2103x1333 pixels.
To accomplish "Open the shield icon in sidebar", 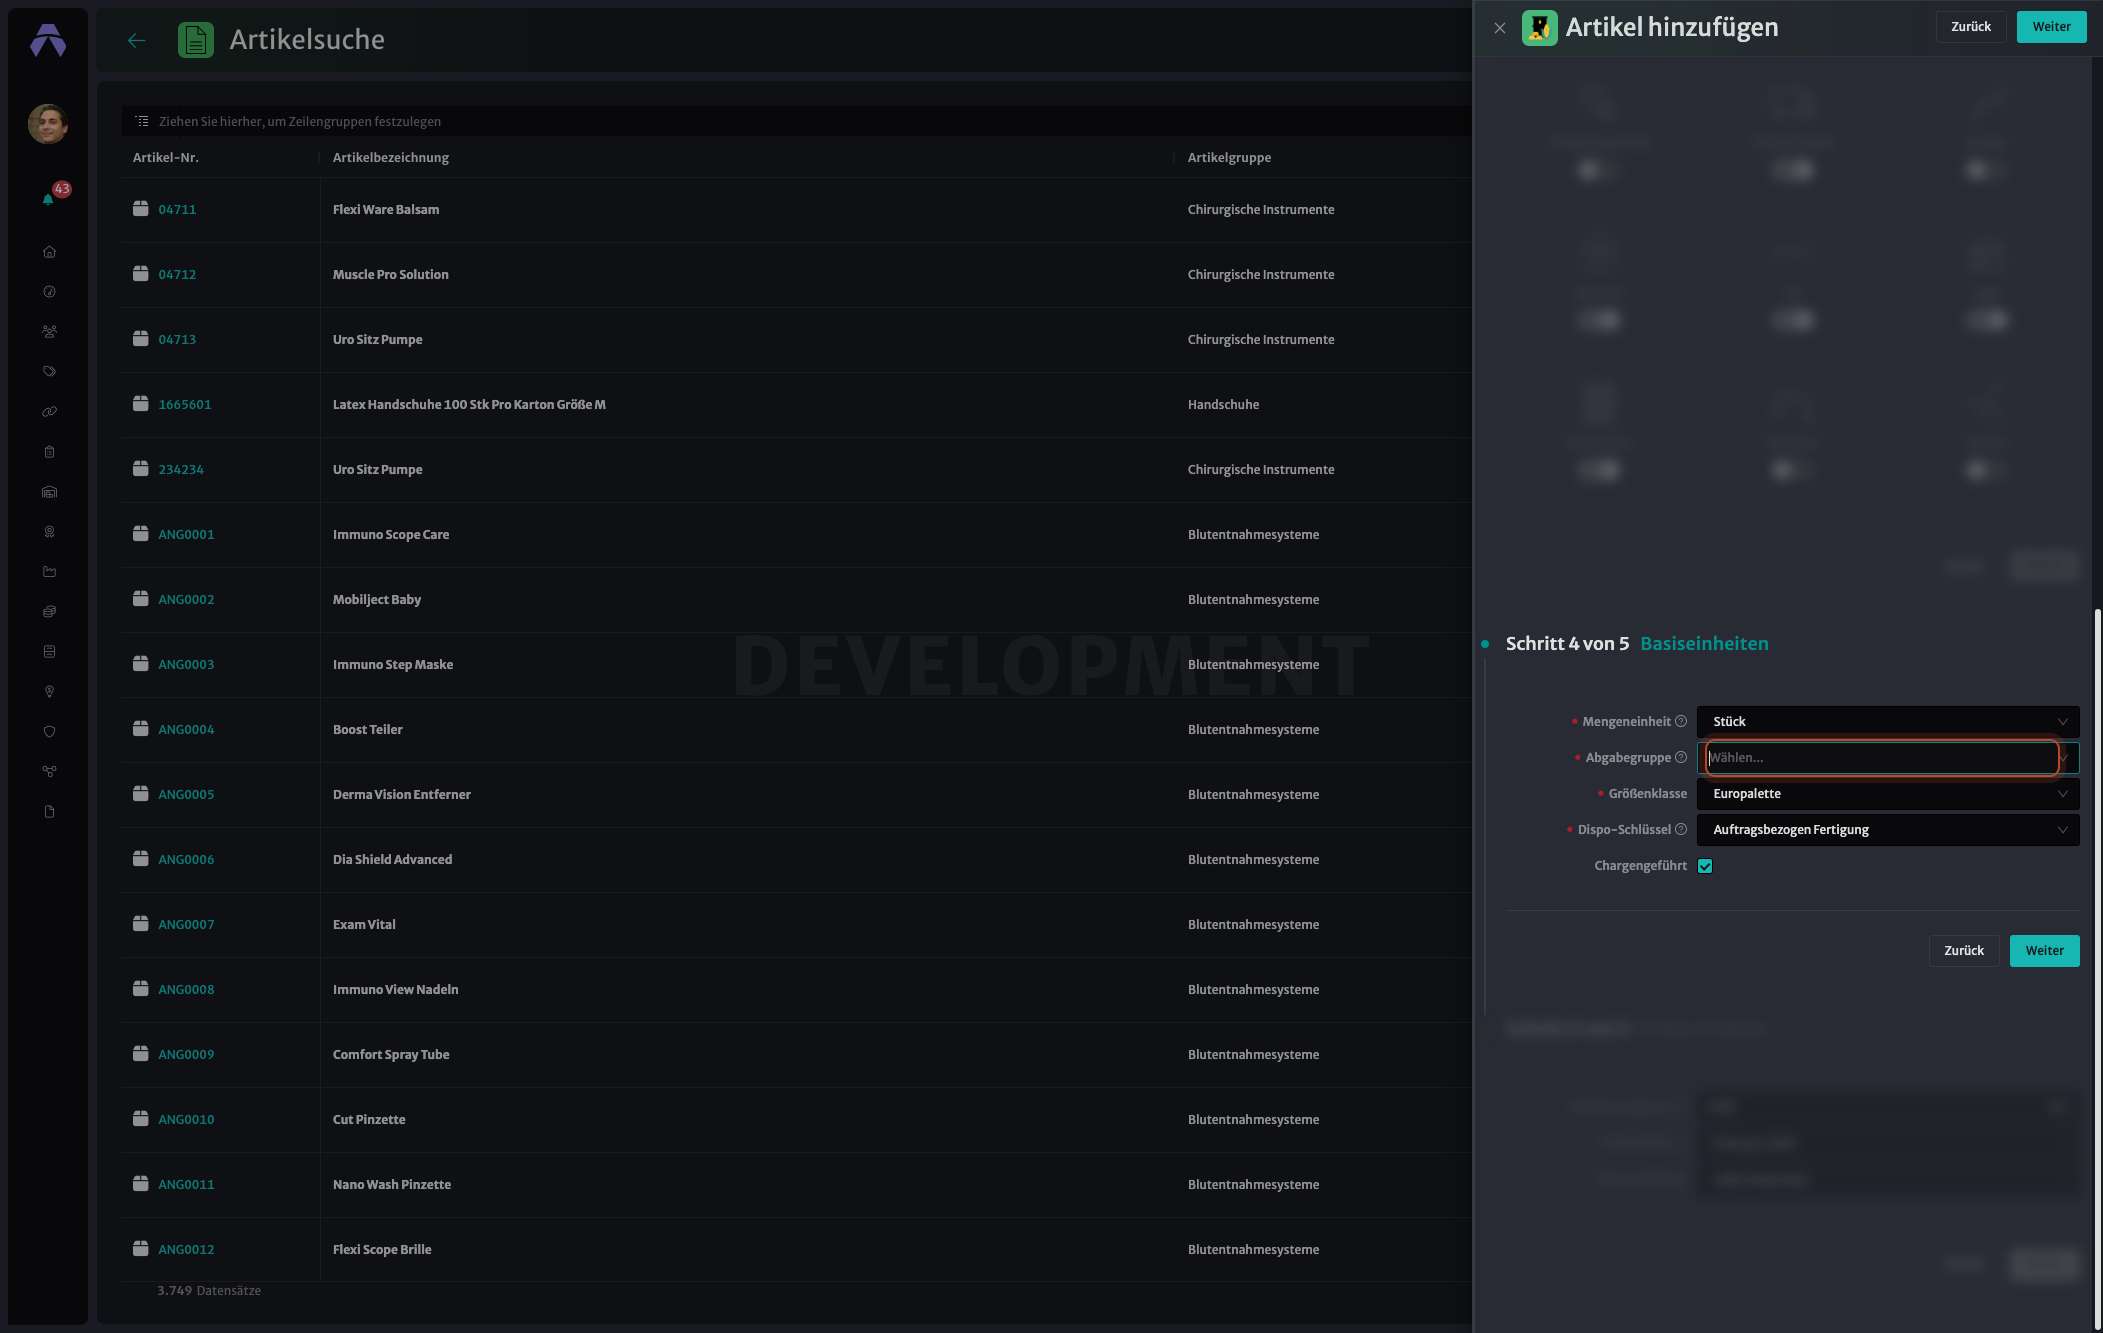I will (49, 732).
